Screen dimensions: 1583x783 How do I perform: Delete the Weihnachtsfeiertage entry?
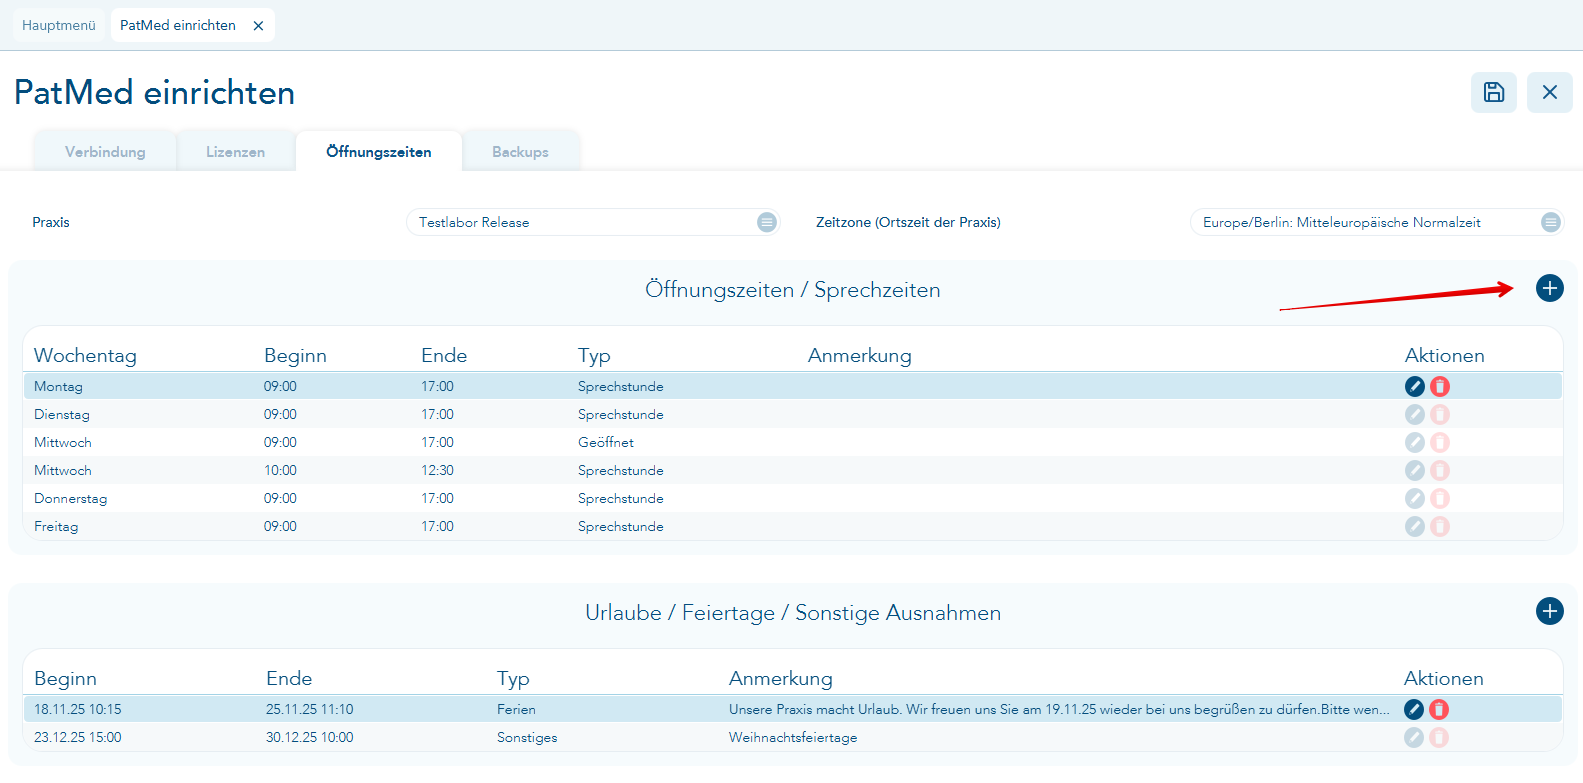click(x=1439, y=737)
